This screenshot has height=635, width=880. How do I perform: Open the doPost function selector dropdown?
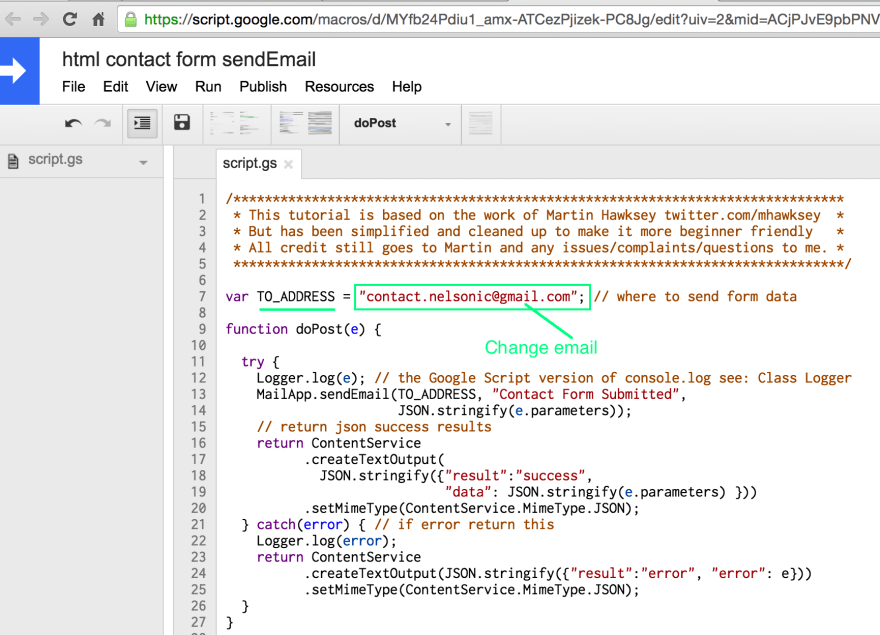pos(402,123)
